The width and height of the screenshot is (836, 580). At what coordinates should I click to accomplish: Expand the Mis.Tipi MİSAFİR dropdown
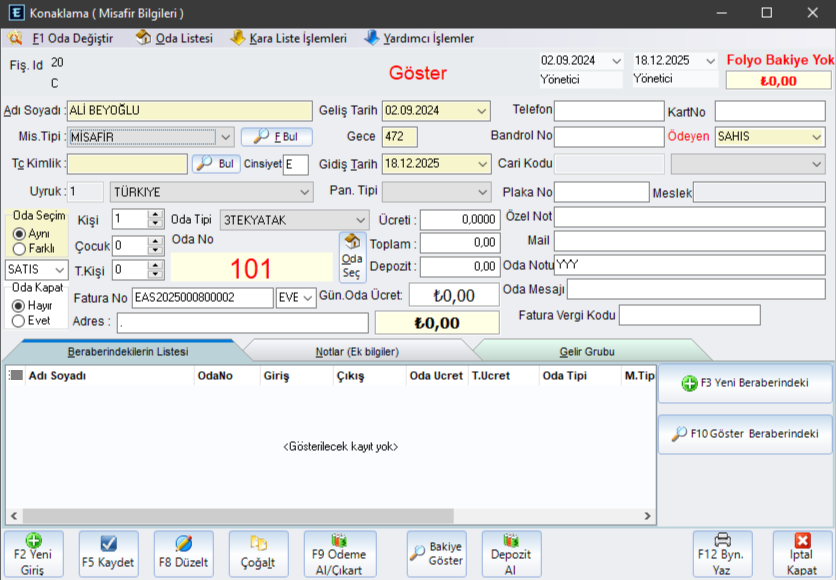[x=226, y=137]
